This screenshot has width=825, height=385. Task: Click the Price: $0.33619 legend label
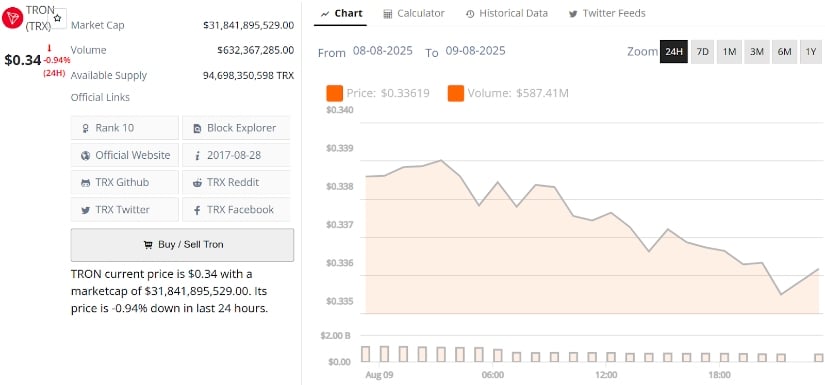point(388,94)
